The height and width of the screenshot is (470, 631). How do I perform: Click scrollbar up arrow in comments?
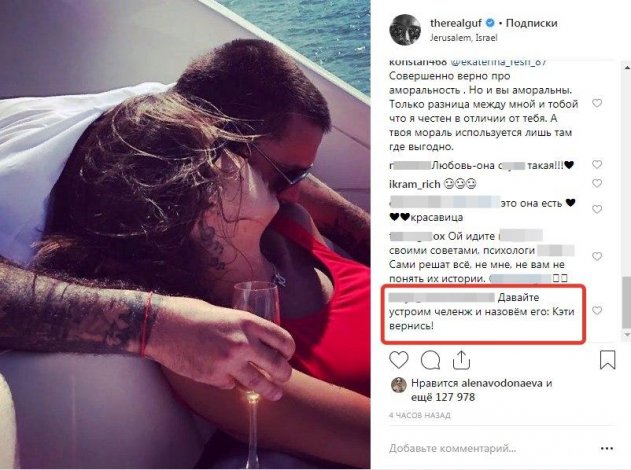tap(627, 67)
